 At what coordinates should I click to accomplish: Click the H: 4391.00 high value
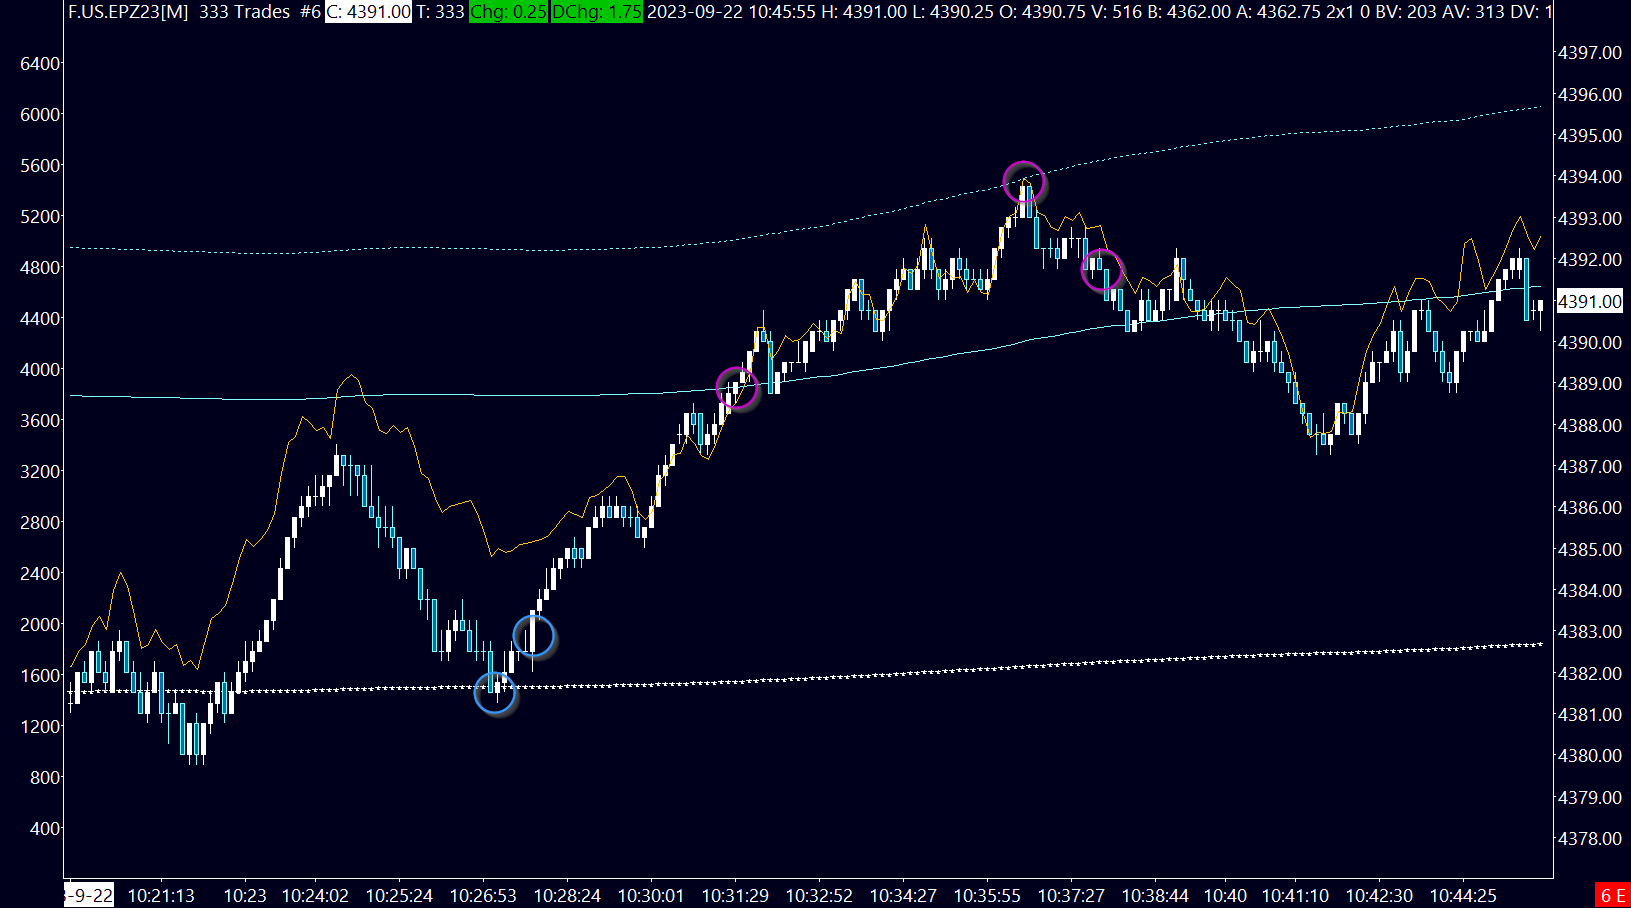click(x=863, y=12)
